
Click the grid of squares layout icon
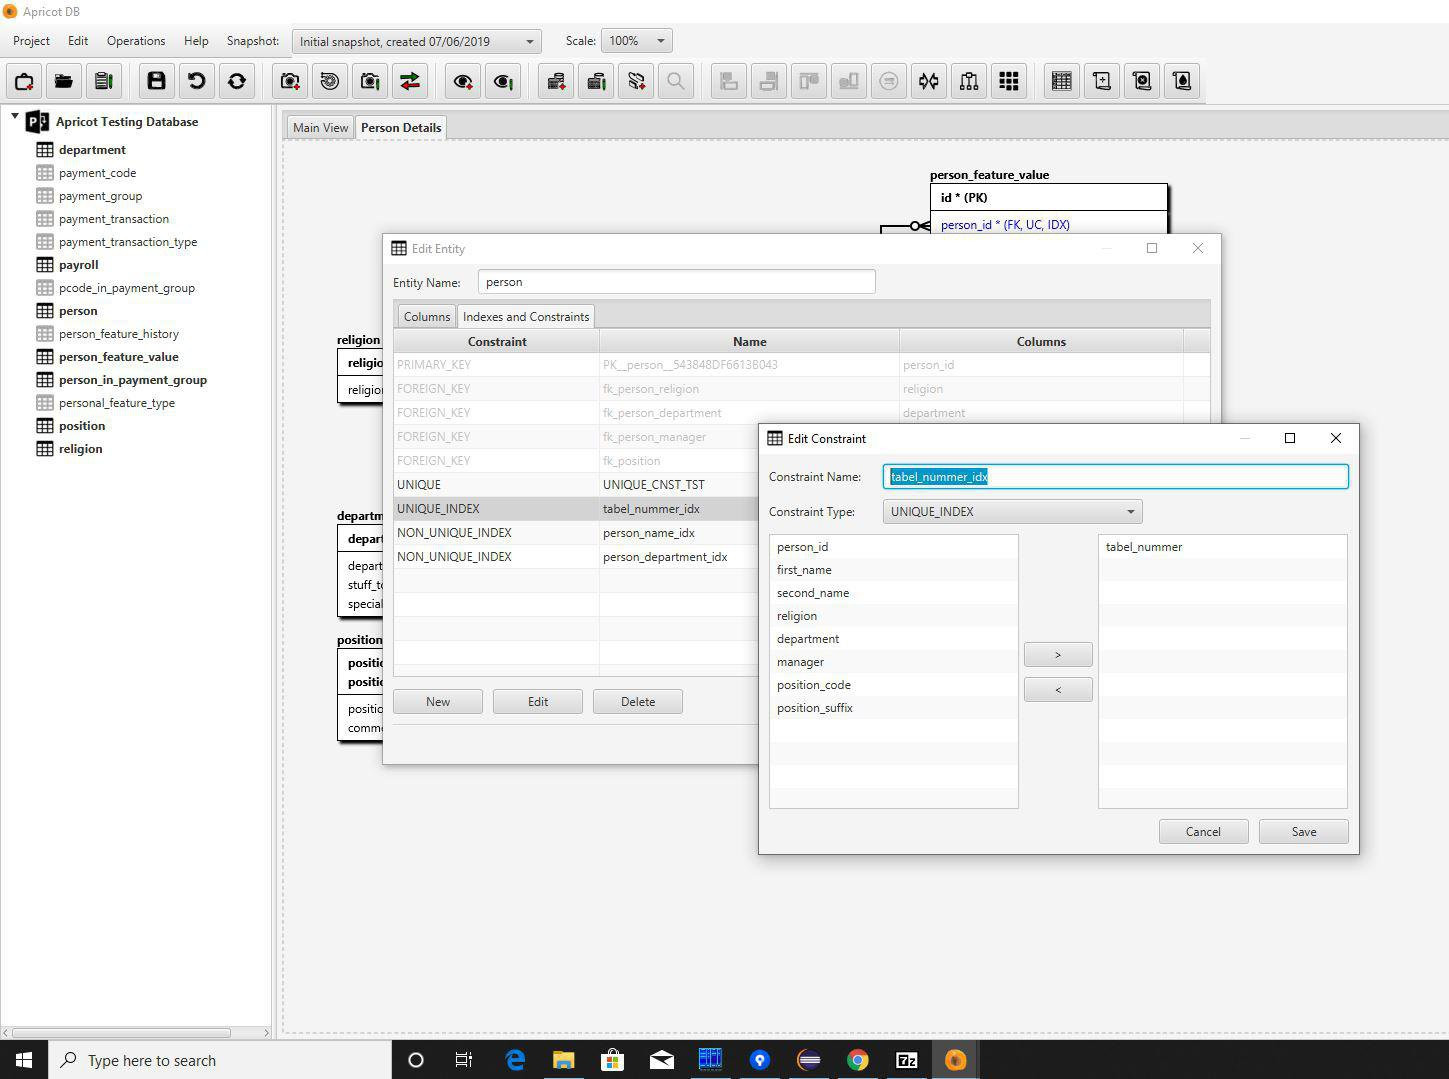tap(1009, 81)
